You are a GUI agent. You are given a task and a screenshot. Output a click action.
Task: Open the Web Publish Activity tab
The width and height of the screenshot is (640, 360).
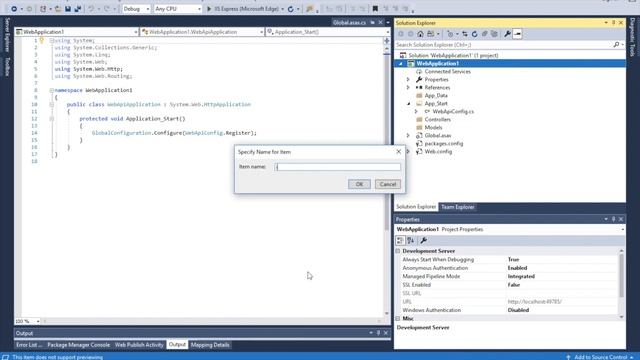(139, 345)
